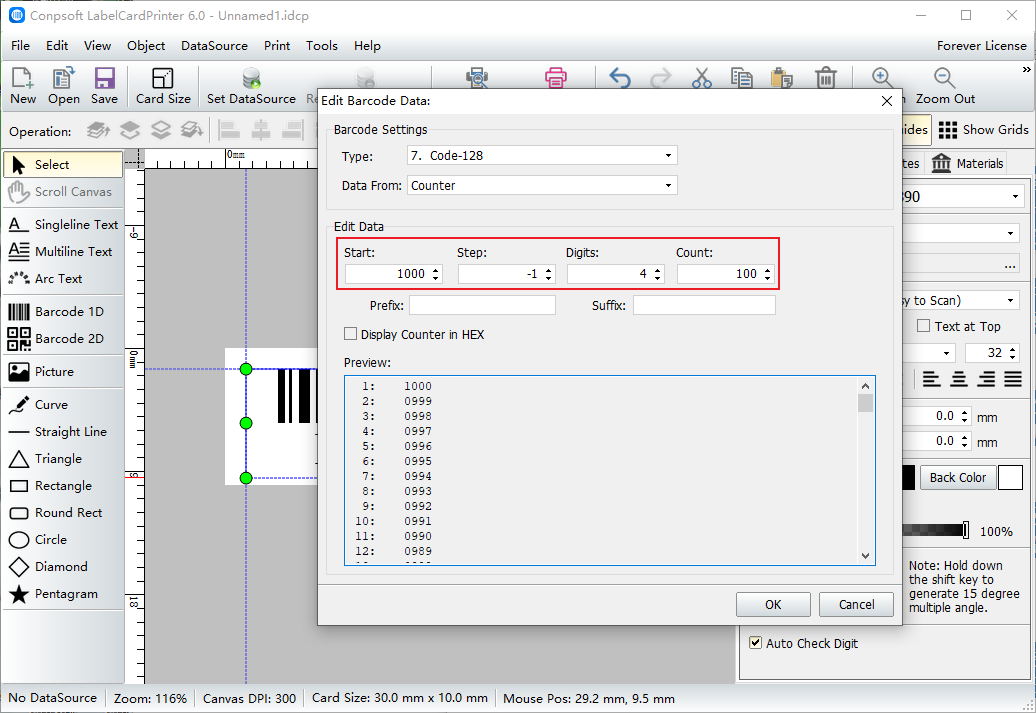The height and width of the screenshot is (713, 1036).
Task: Switch to the Materials tab
Action: pyautogui.click(x=967, y=163)
